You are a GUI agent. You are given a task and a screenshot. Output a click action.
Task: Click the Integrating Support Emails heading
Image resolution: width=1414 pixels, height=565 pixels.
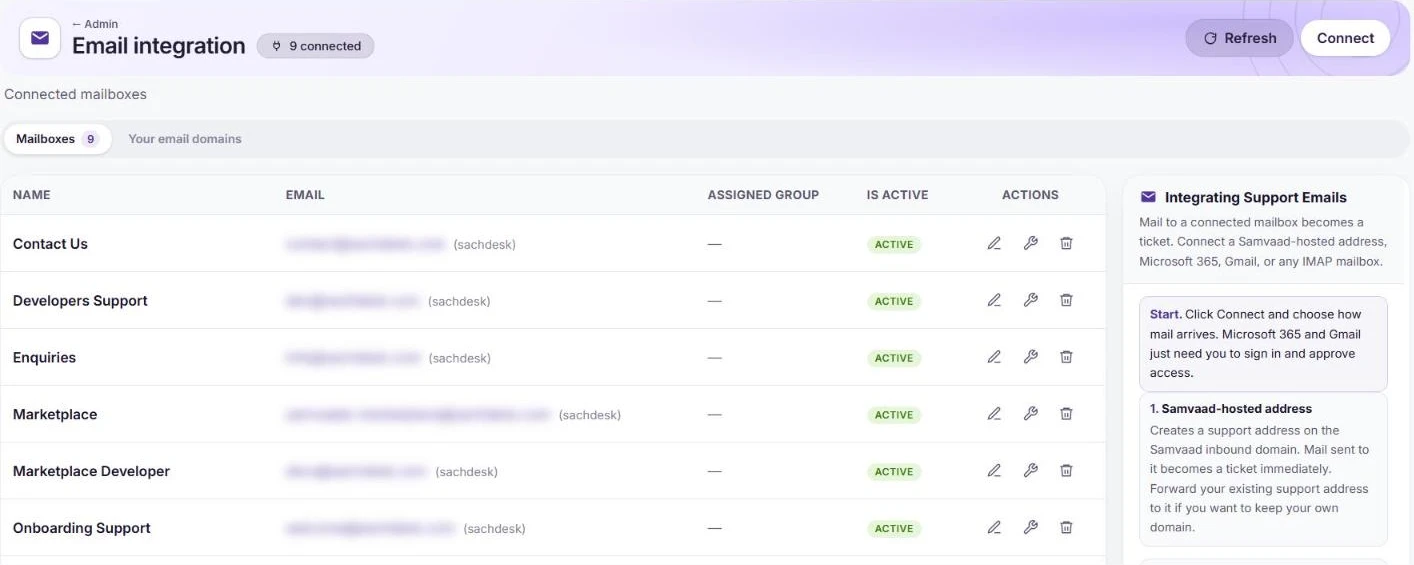pyautogui.click(x=1255, y=197)
